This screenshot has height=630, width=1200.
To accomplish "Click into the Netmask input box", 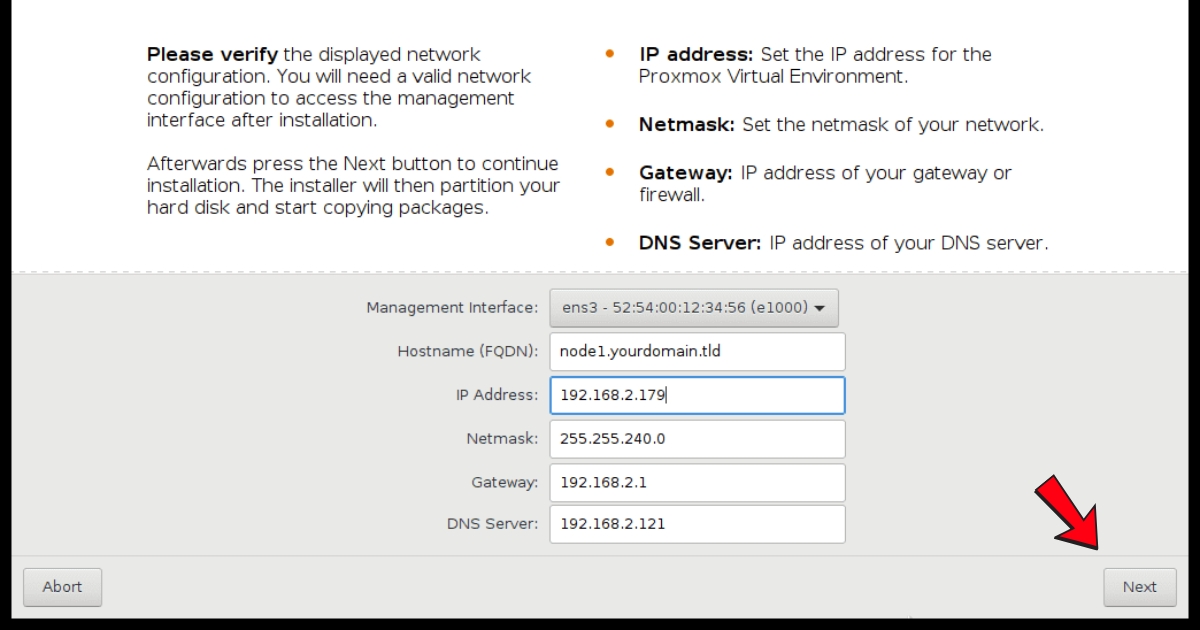I will coord(697,438).
